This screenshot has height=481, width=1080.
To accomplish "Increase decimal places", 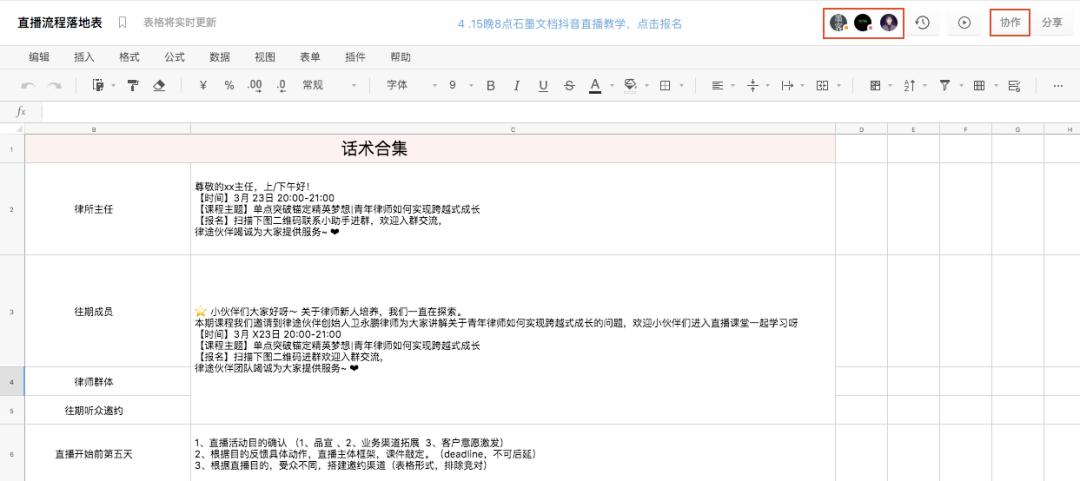I will [255, 85].
